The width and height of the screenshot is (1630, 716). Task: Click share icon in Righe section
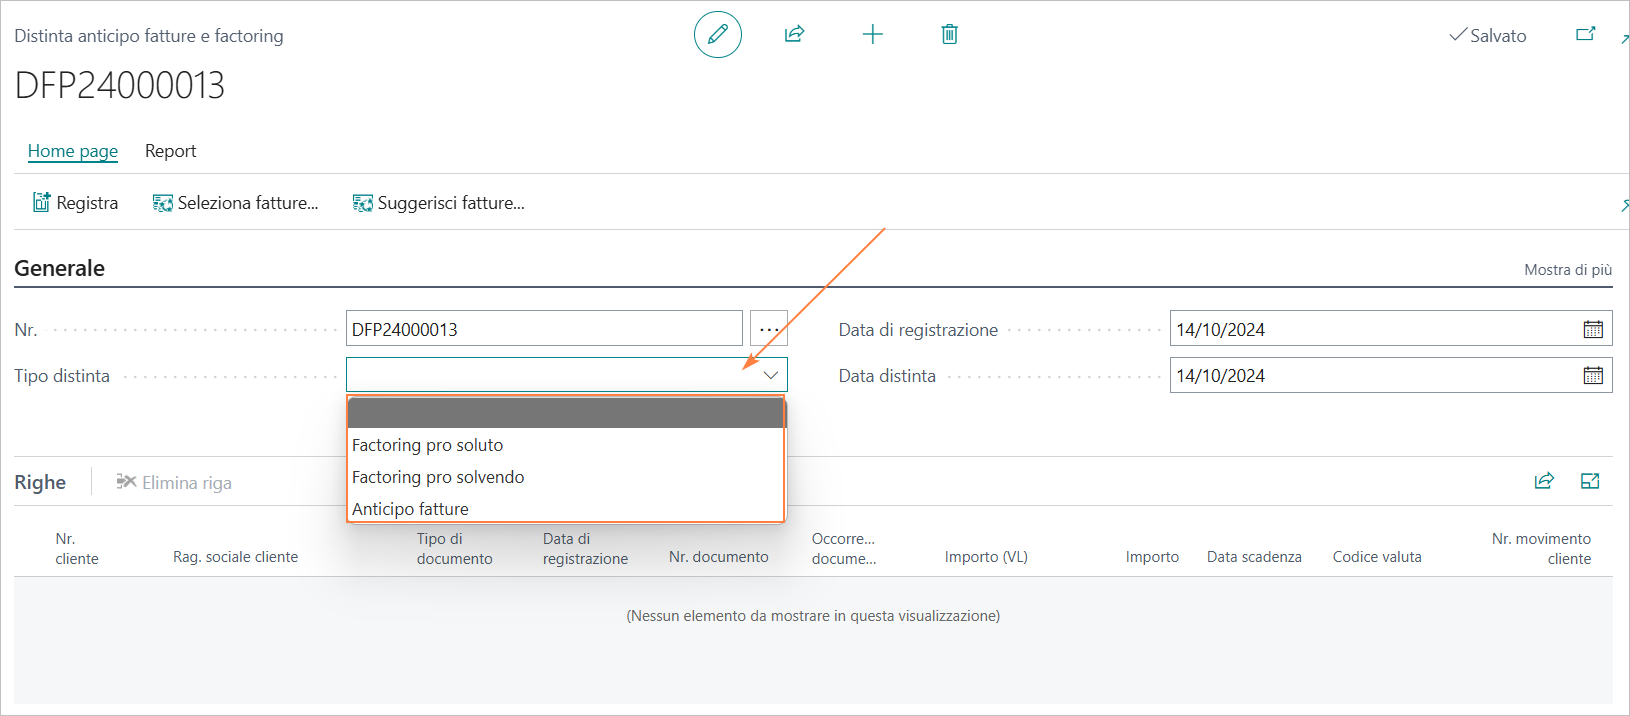[1544, 481]
